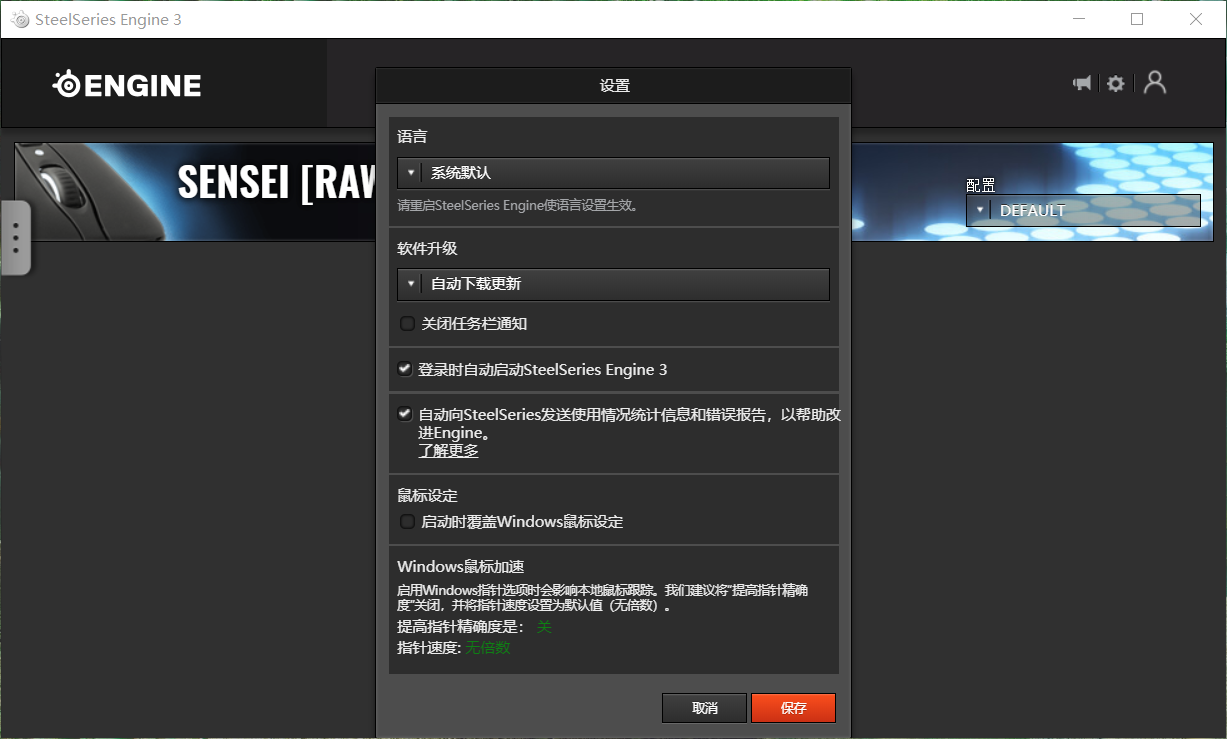The height and width of the screenshot is (739, 1227).
Task: Open the 系统默认 language dropdown
Action: [613, 173]
